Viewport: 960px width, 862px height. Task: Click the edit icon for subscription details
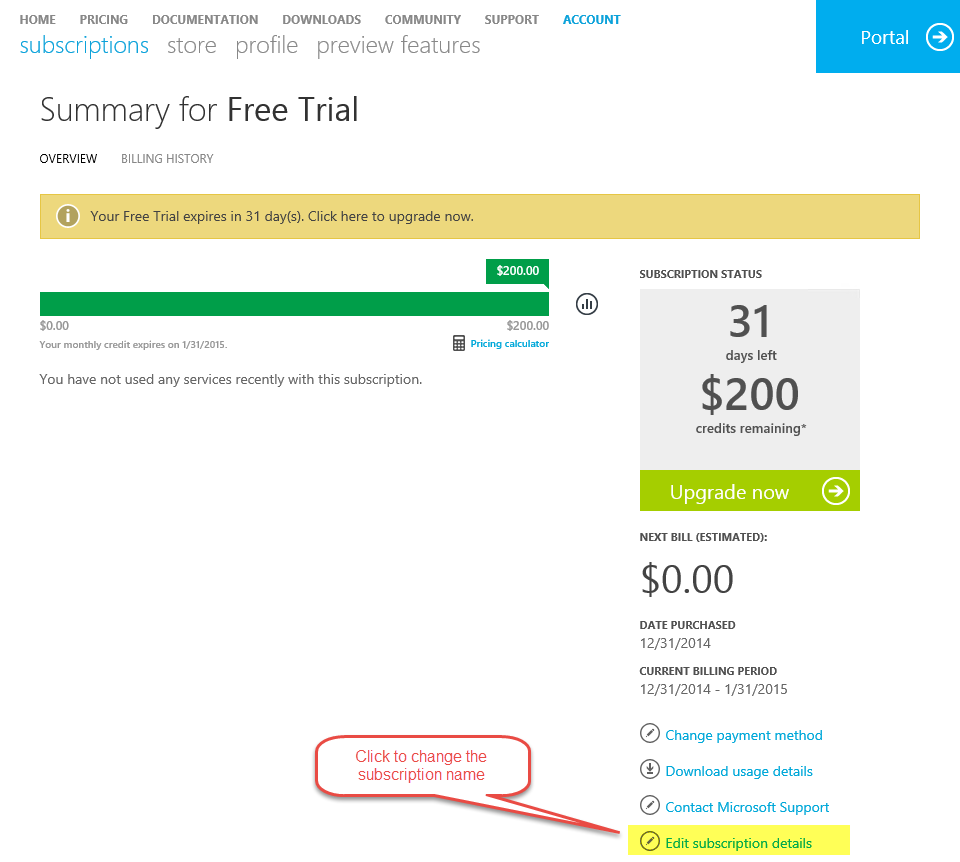click(650, 842)
